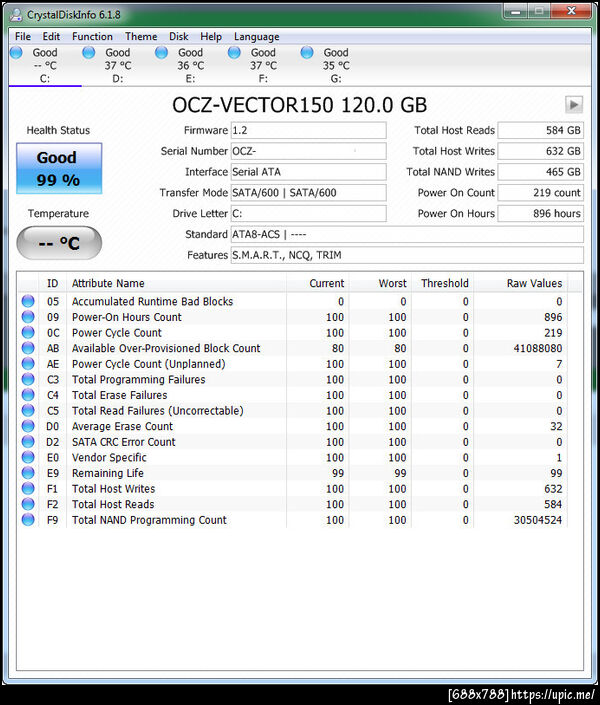
Task: Click raw value 30504524
Action: (537, 520)
